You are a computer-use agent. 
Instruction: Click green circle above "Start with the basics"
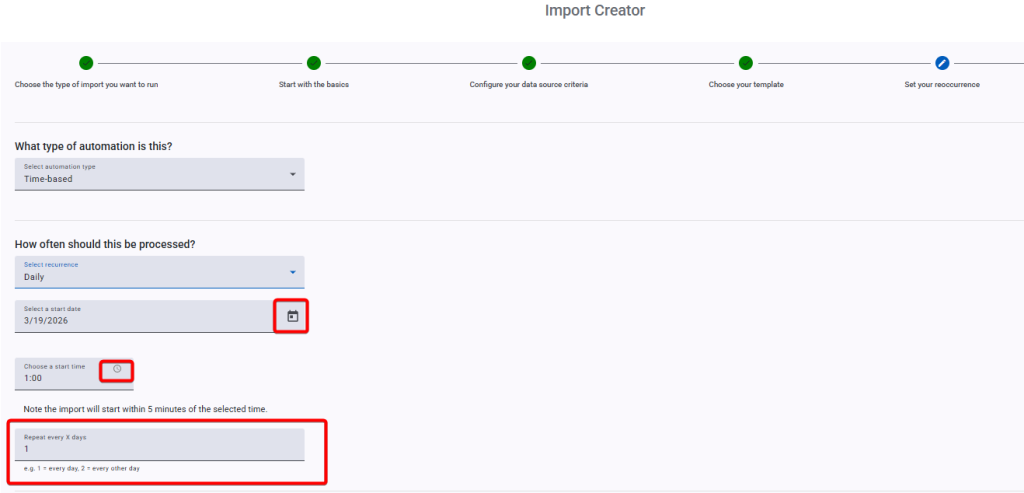pos(313,63)
